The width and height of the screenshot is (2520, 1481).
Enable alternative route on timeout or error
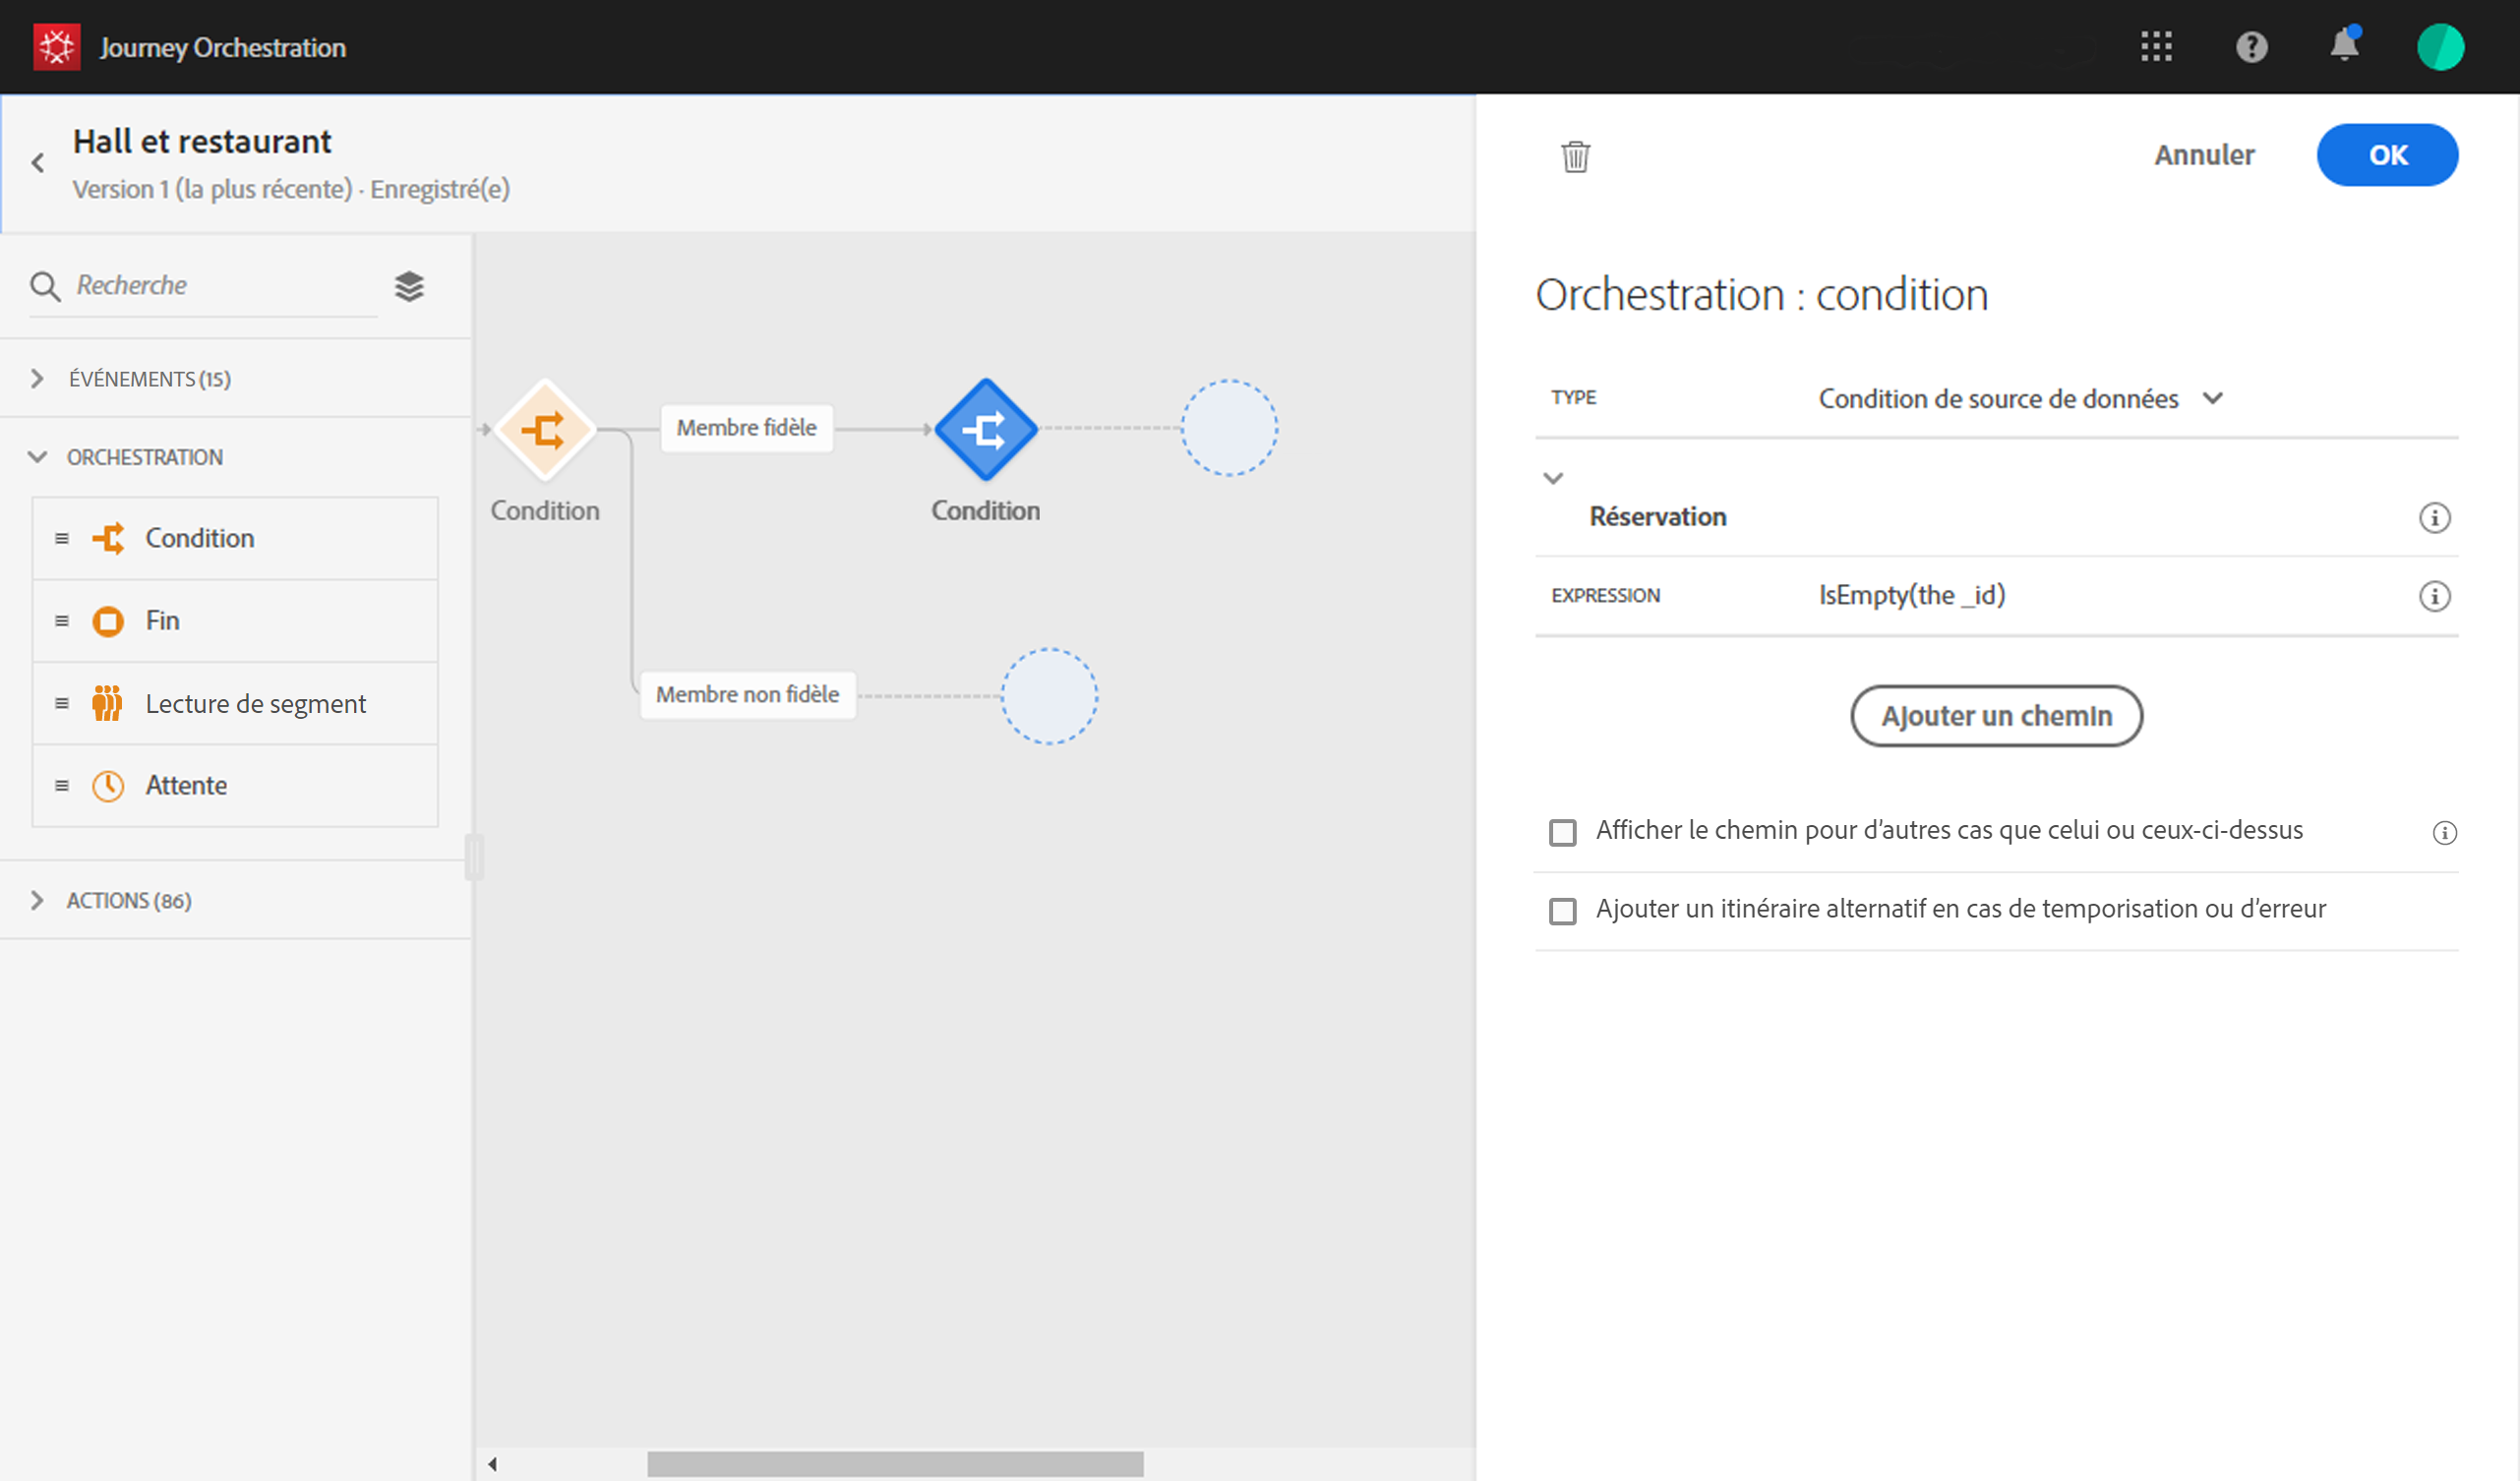click(1562, 911)
